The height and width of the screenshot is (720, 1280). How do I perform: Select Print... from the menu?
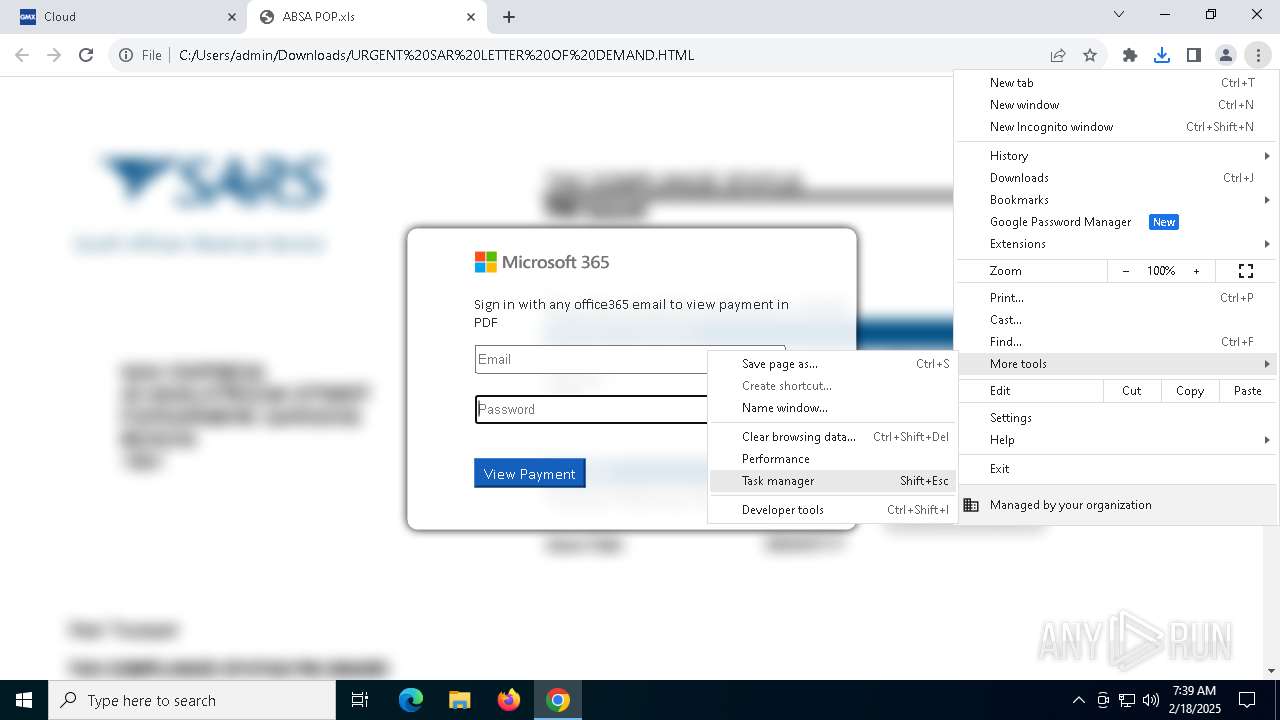point(1116,298)
